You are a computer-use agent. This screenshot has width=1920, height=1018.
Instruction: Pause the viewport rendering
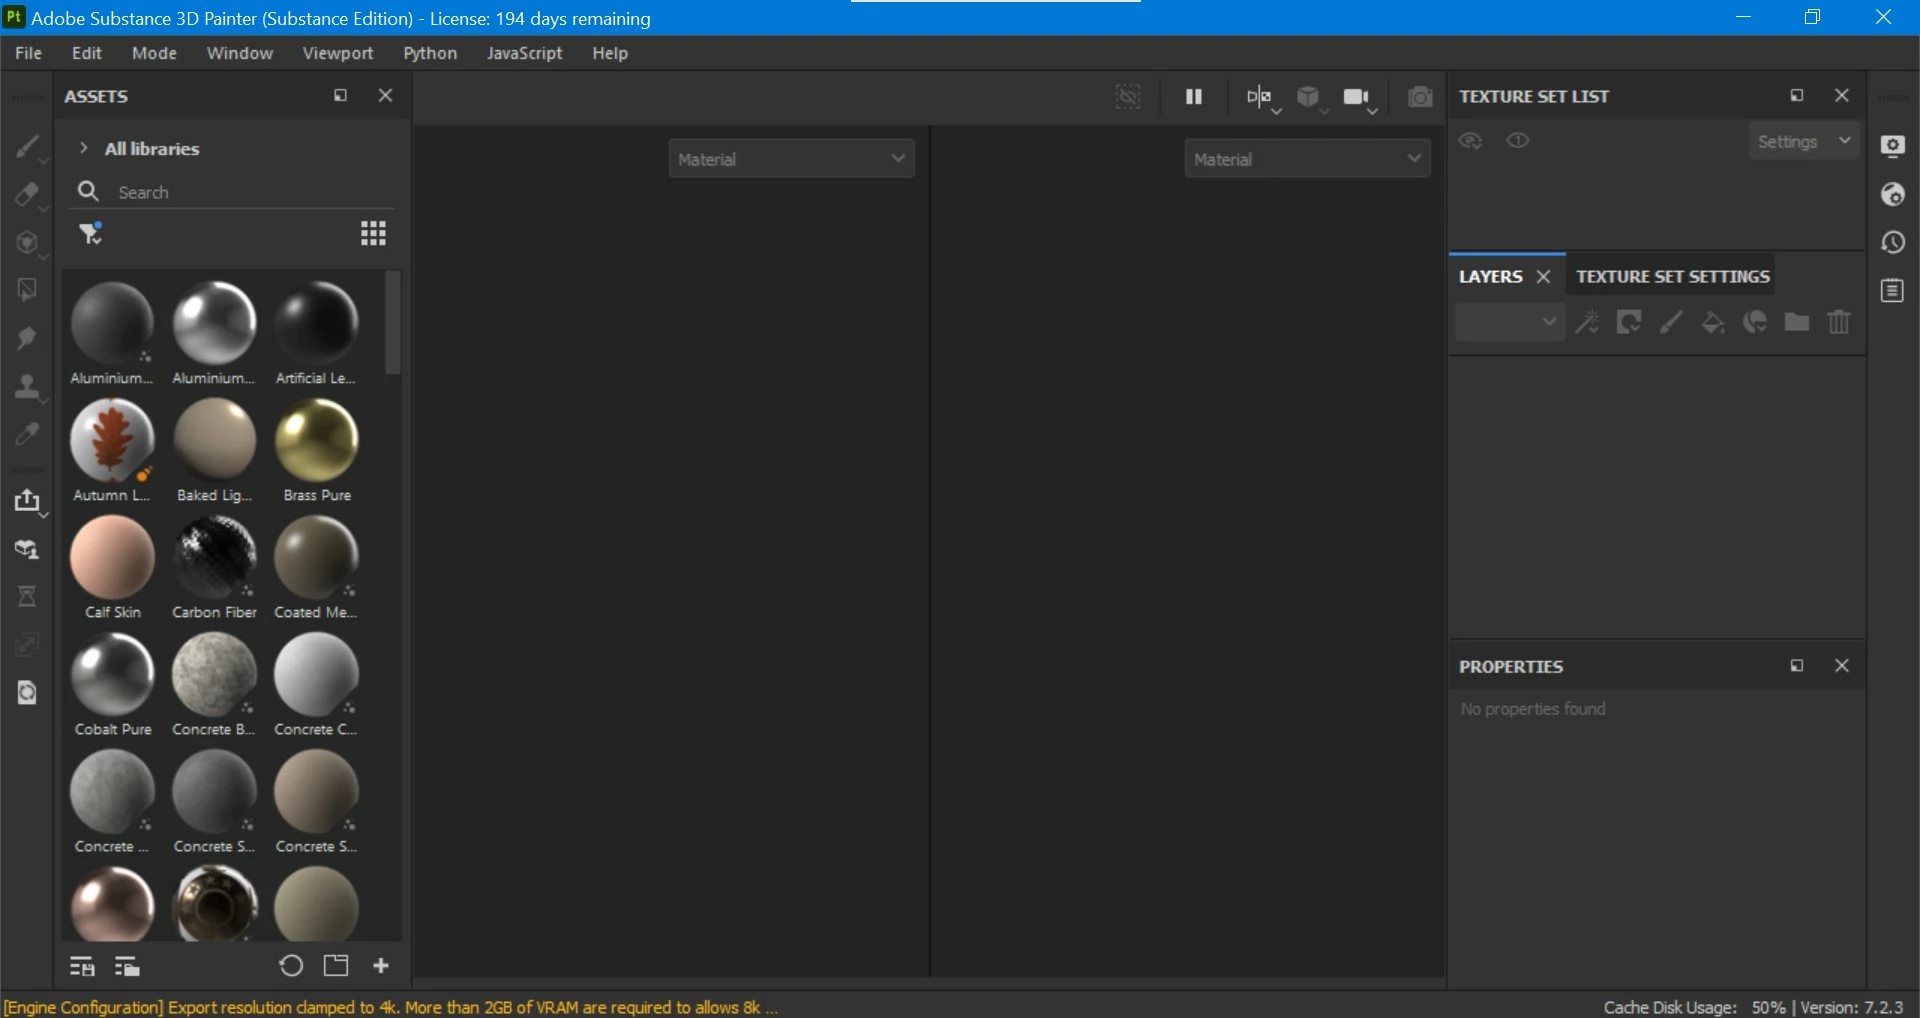click(1194, 97)
